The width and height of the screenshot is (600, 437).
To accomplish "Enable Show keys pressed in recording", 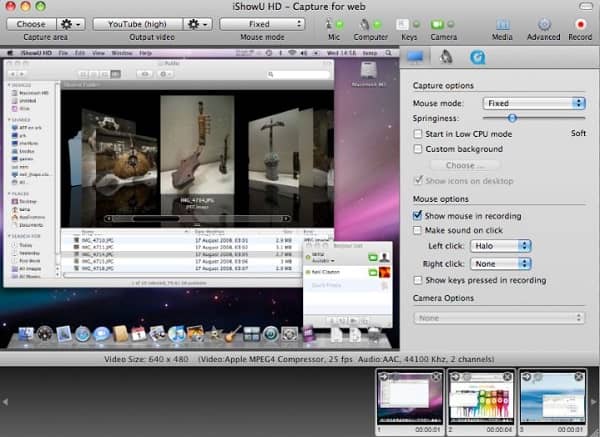I will pos(418,280).
